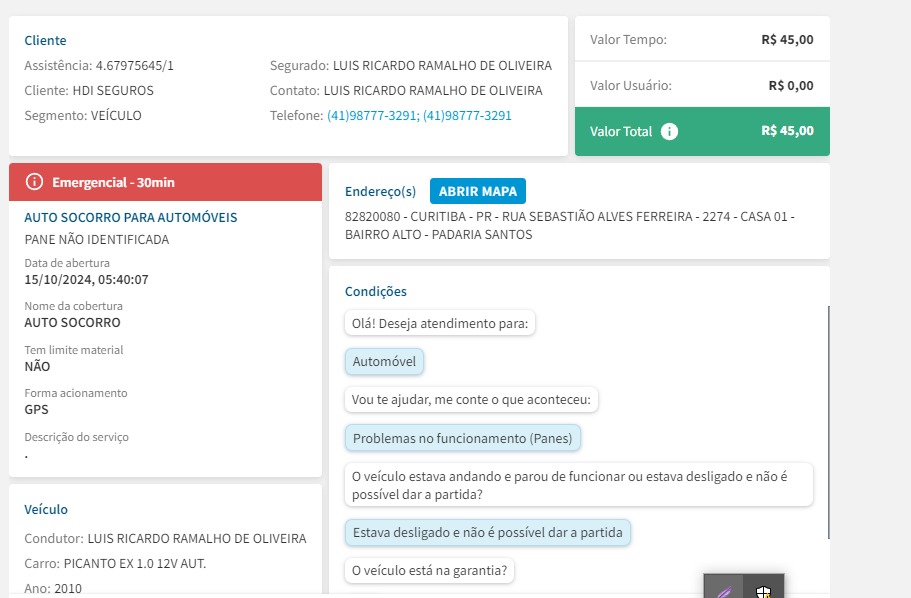Select 'Estava desligado e não é possível' chip
The height and width of the screenshot is (598, 911).
pyautogui.click(x=487, y=532)
